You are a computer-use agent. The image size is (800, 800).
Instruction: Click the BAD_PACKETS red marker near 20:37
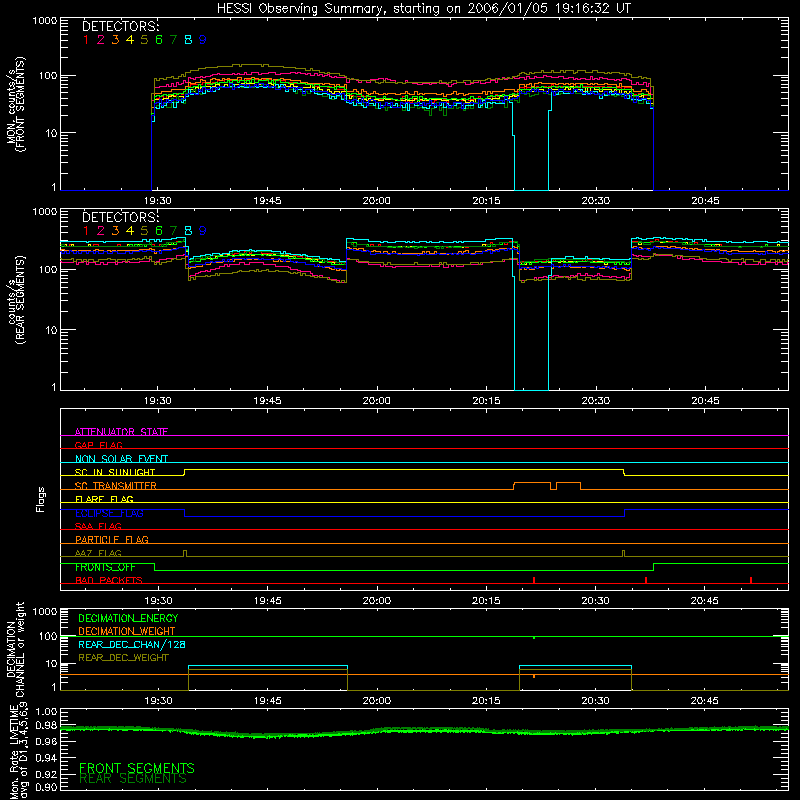coord(646,580)
